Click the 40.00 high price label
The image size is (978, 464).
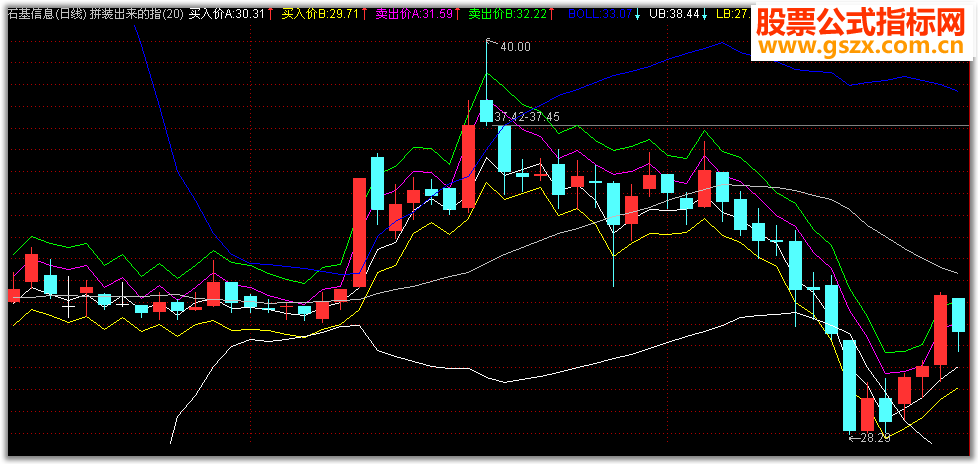coord(515,47)
